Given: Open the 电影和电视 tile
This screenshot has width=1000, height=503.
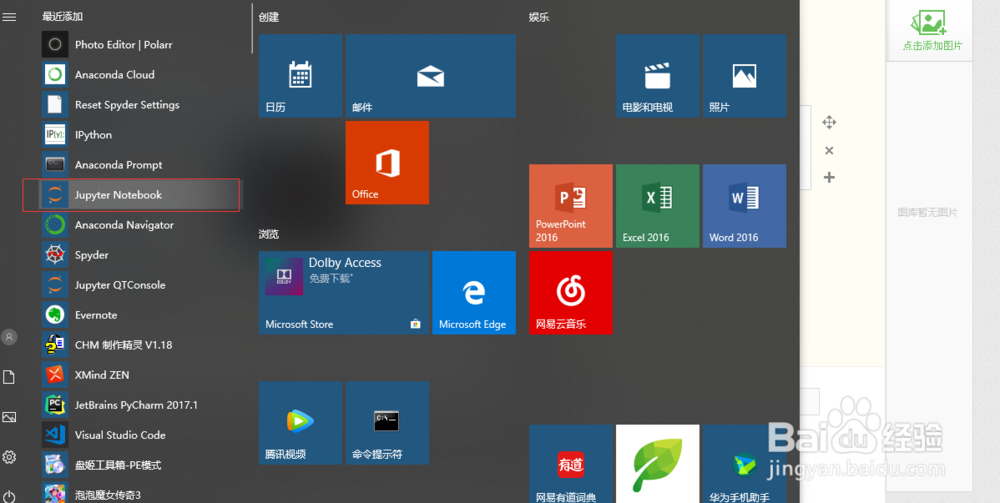Looking at the screenshot, I should pyautogui.click(x=658, y=76).
